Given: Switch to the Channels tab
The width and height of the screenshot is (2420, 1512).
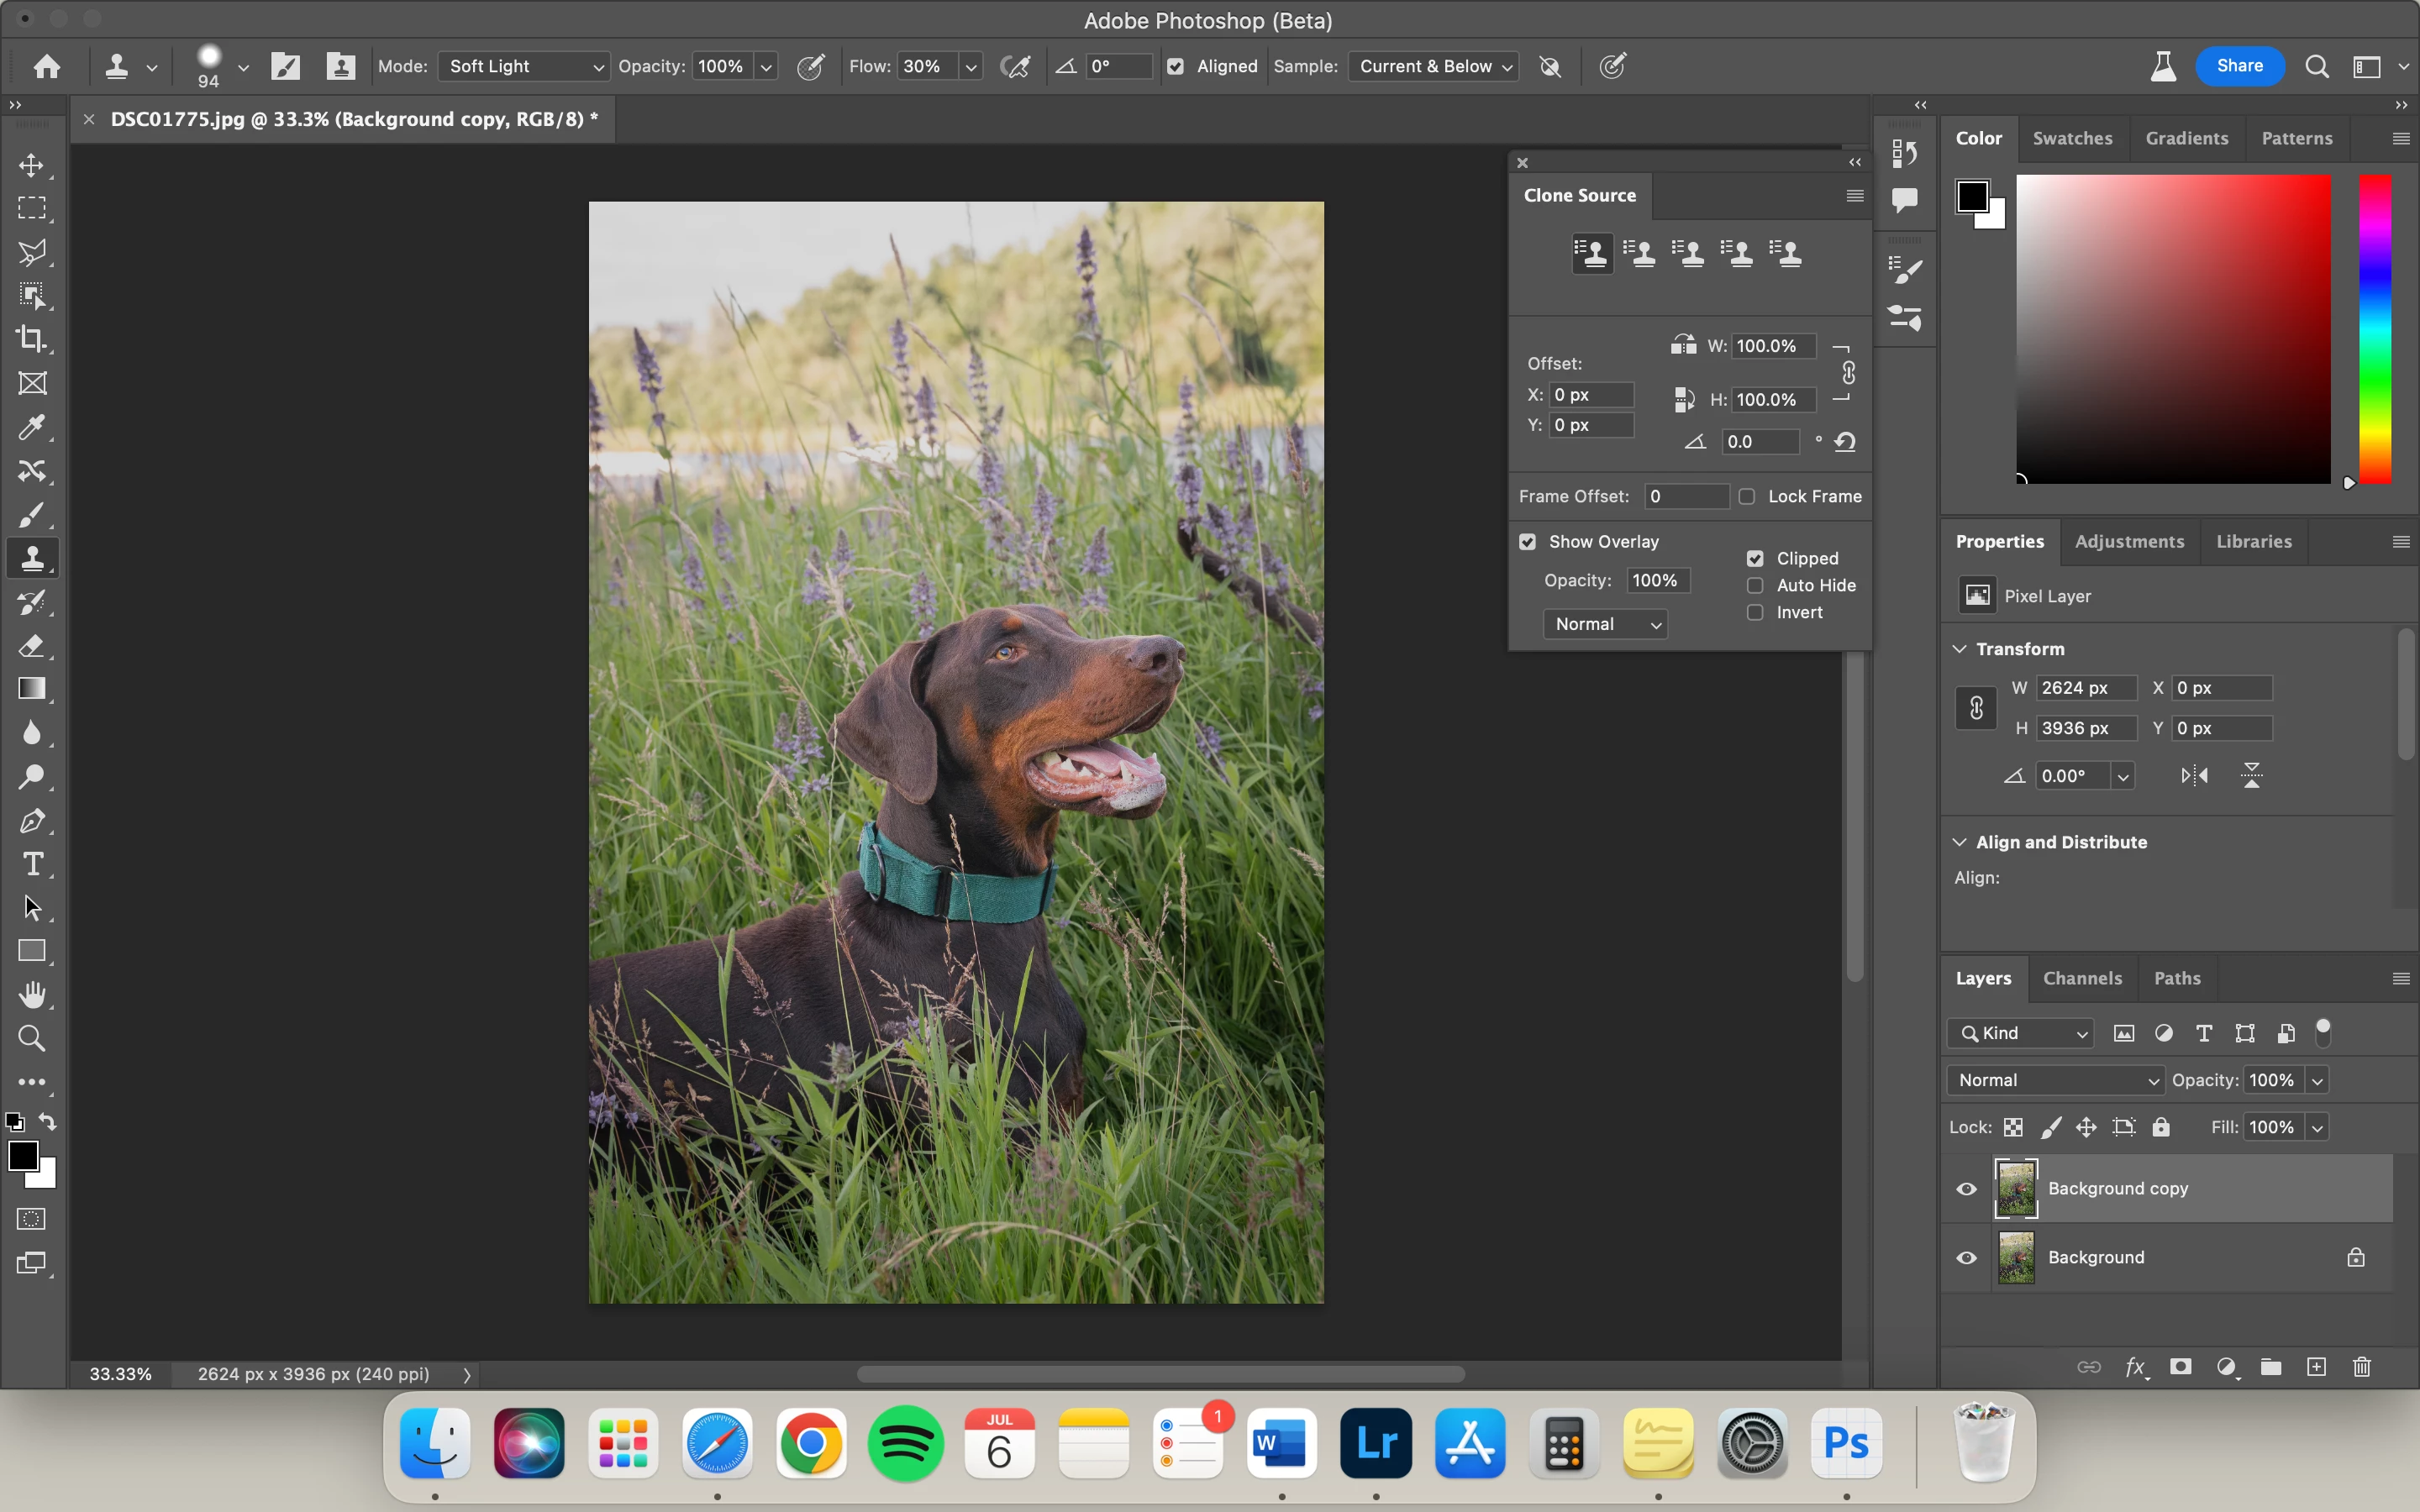Looking at the screenshot, I should [2082, 978].
